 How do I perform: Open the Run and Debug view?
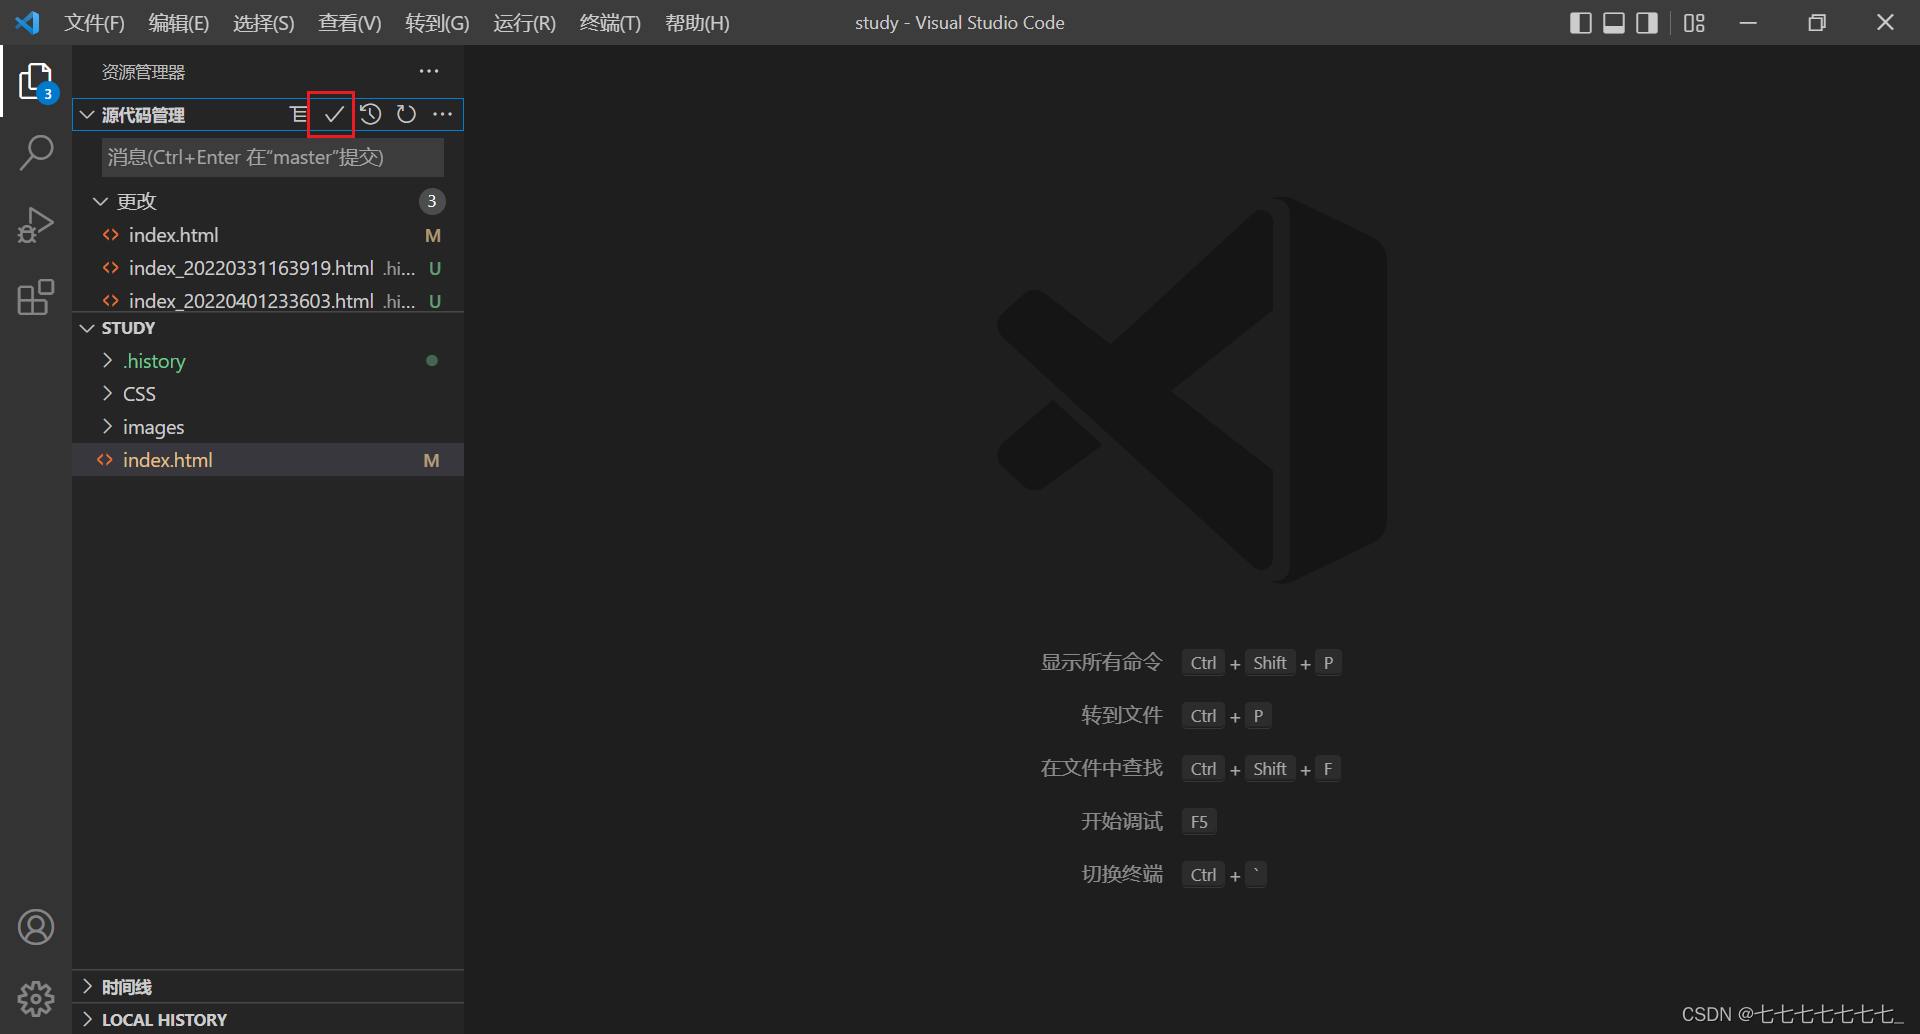coord(36,225)
